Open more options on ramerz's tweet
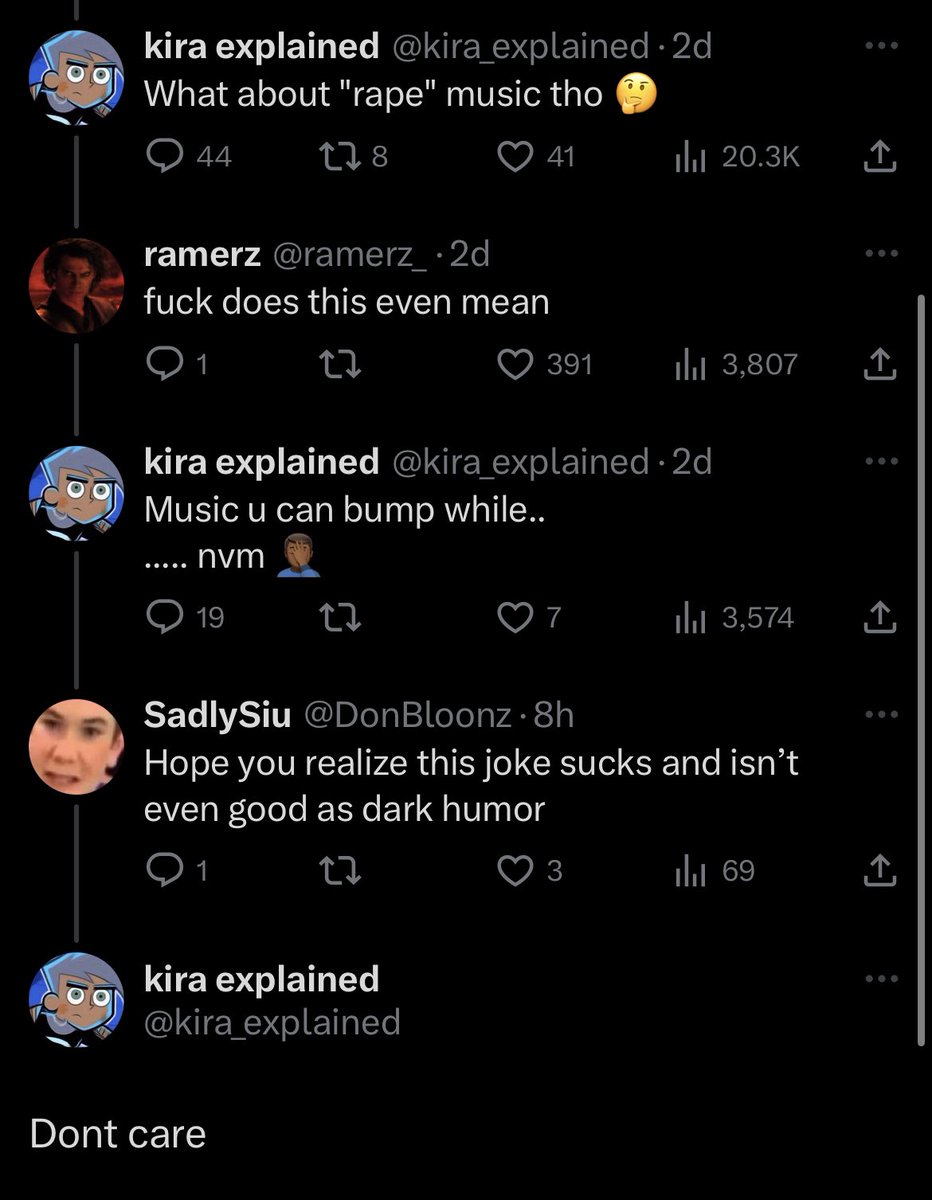This screenshot has width=932, height=1200. pyautogui.click(x=880, y=254)
